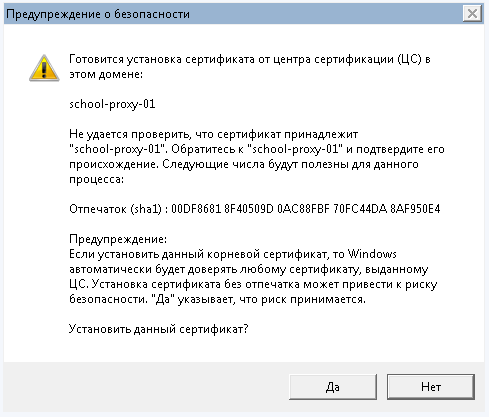Click the yellow warning triangle icon
The width and height of the screenshot is (489, 417).
click(44, 68)
